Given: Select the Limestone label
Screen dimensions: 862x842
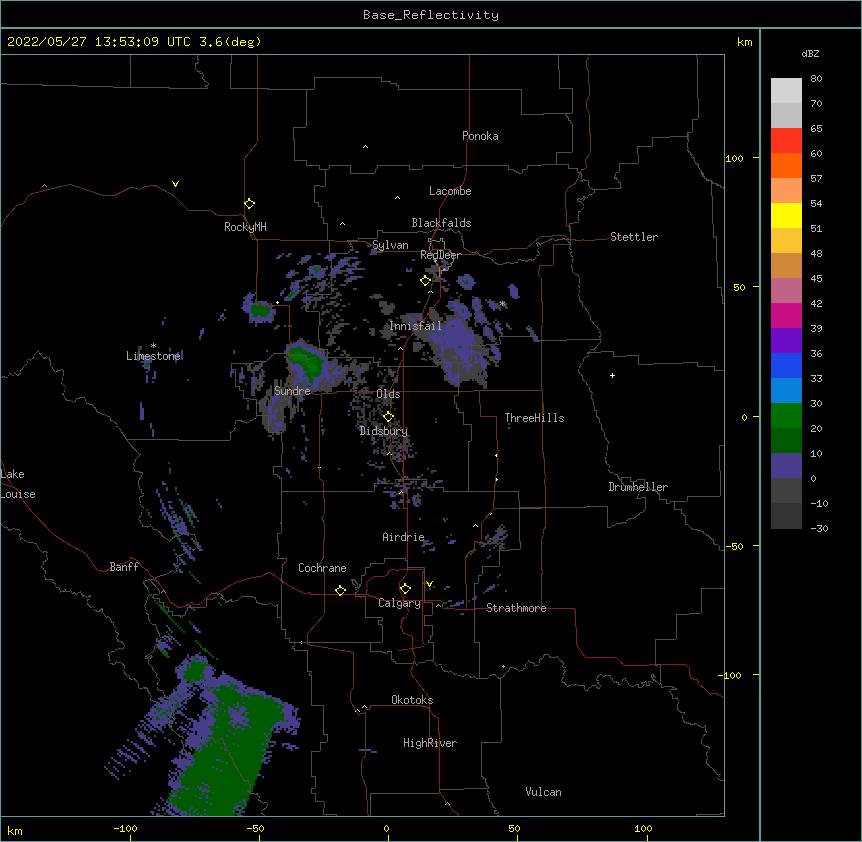Looking at the screenshot, I should [x=154, y=356].
